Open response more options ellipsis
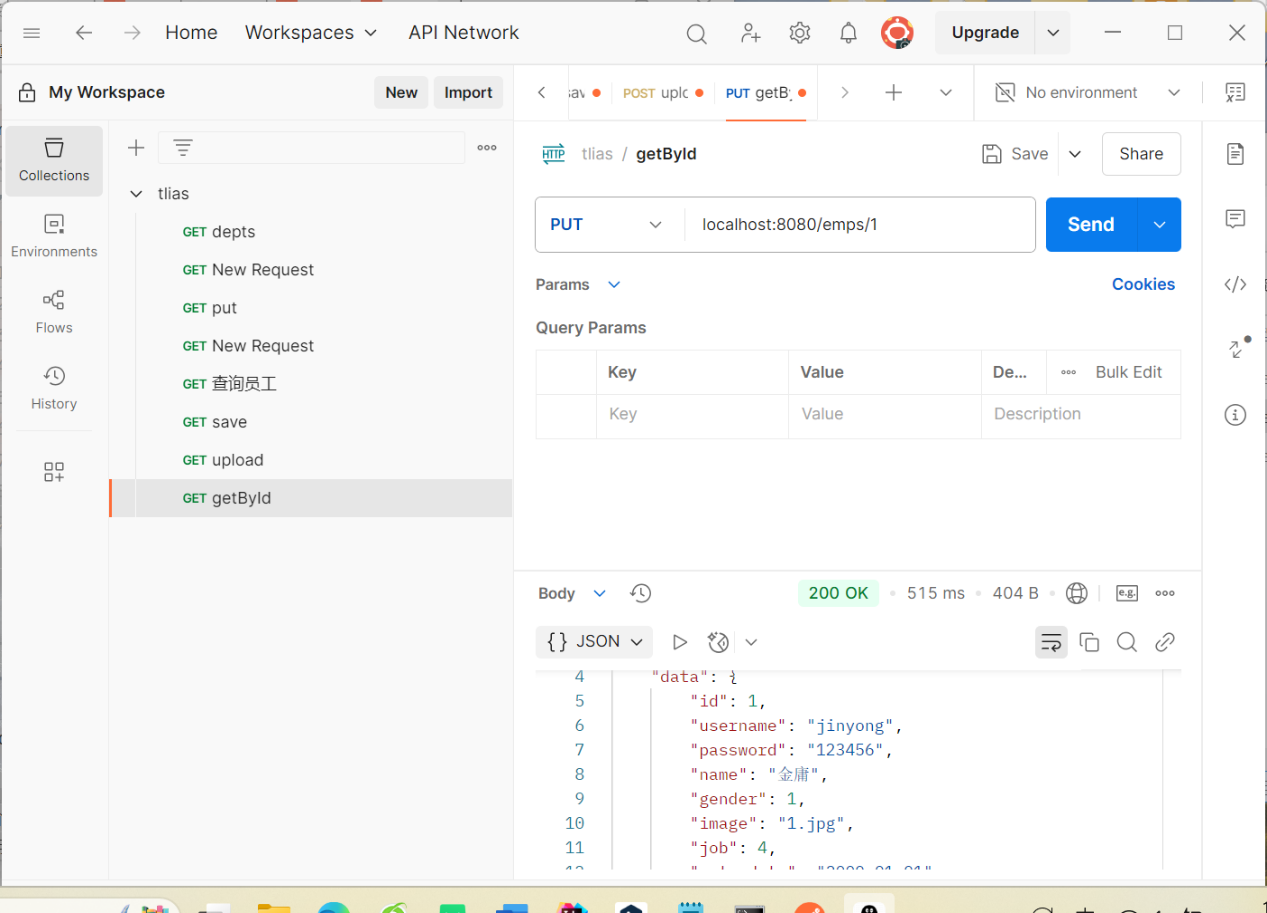Viewport: 1267px width, 913px height. pos(1165,593)
